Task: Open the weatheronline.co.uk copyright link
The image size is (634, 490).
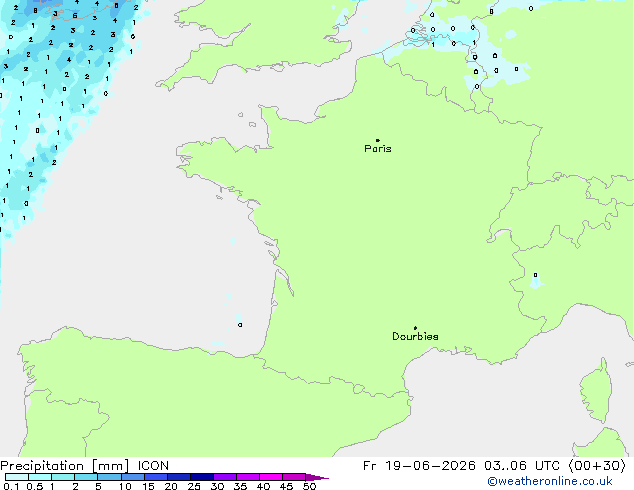Action: coord(550,481)
